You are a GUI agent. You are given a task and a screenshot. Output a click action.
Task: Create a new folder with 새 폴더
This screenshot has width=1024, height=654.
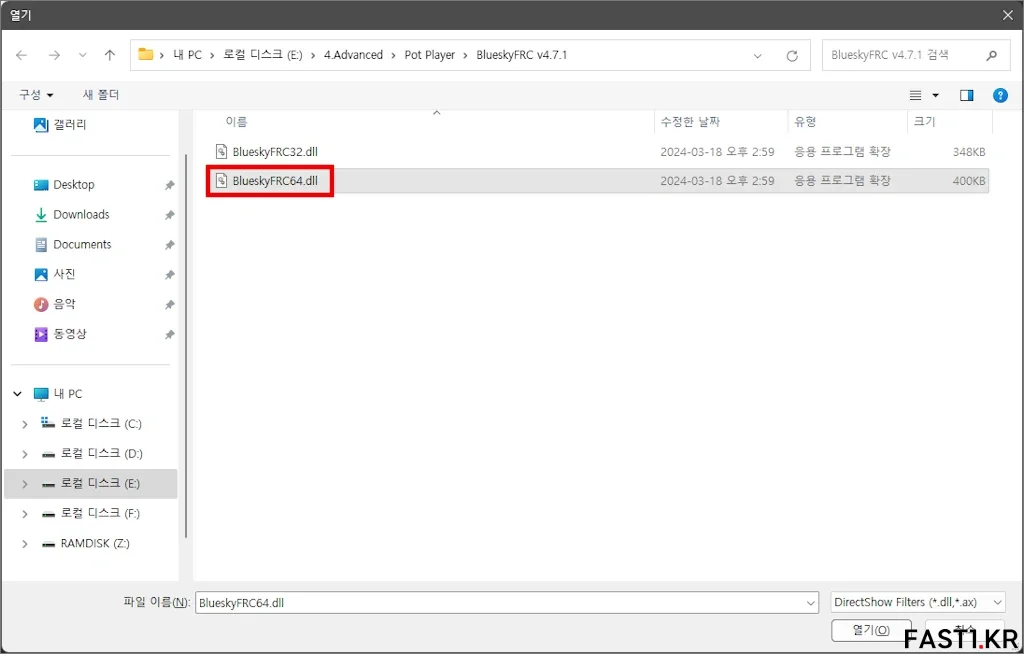[101, 95]
